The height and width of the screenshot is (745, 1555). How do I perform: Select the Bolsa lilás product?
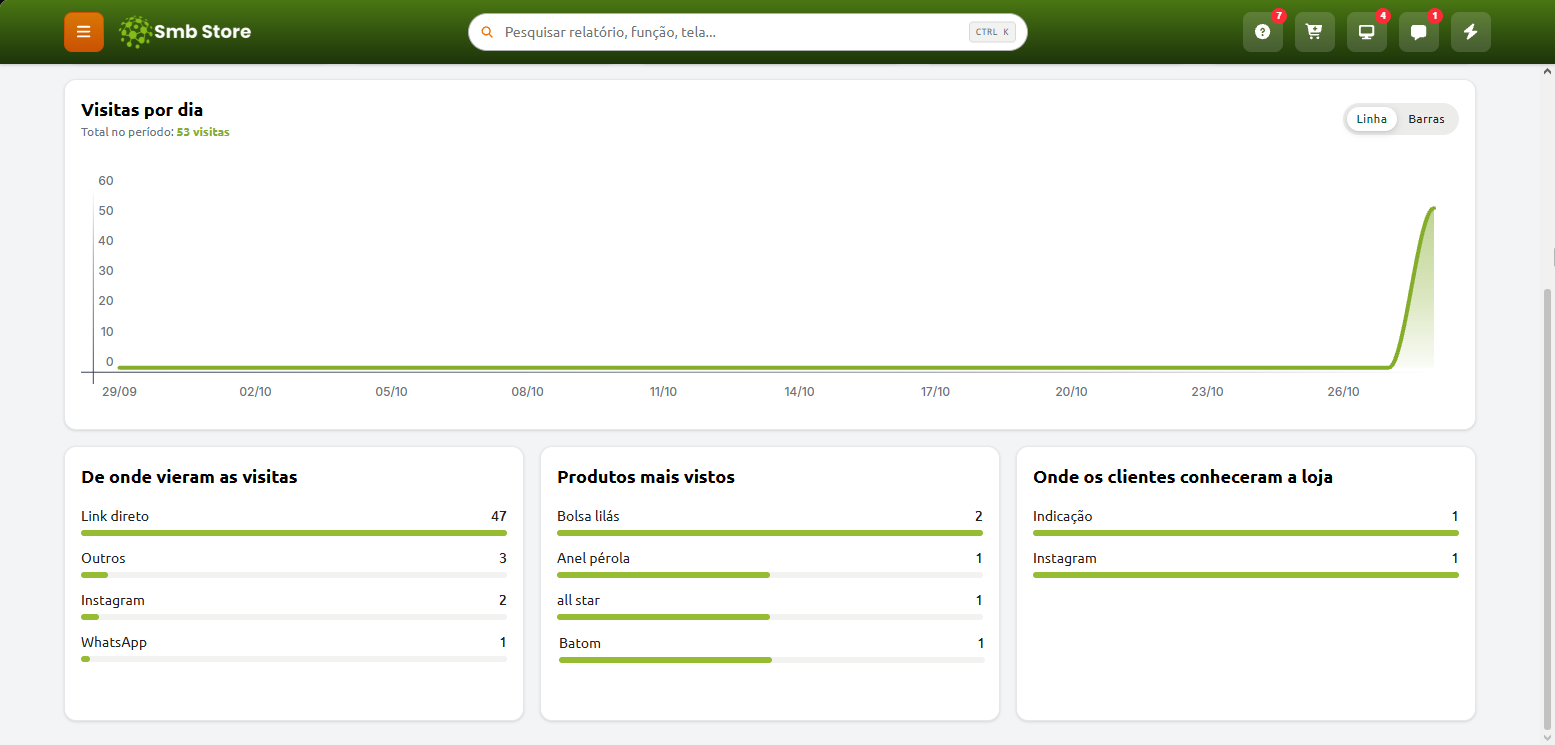pos(588,516)
